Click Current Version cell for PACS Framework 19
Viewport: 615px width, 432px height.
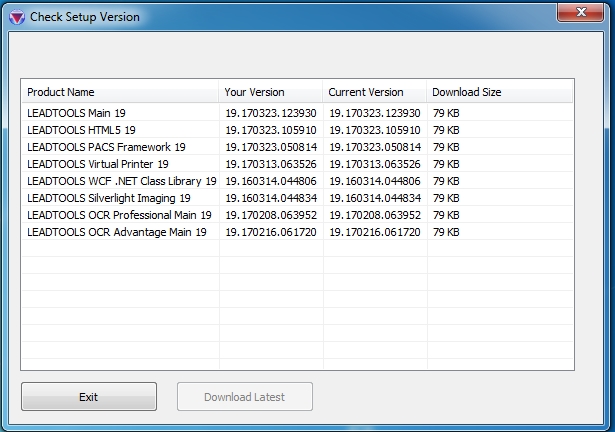375,147
